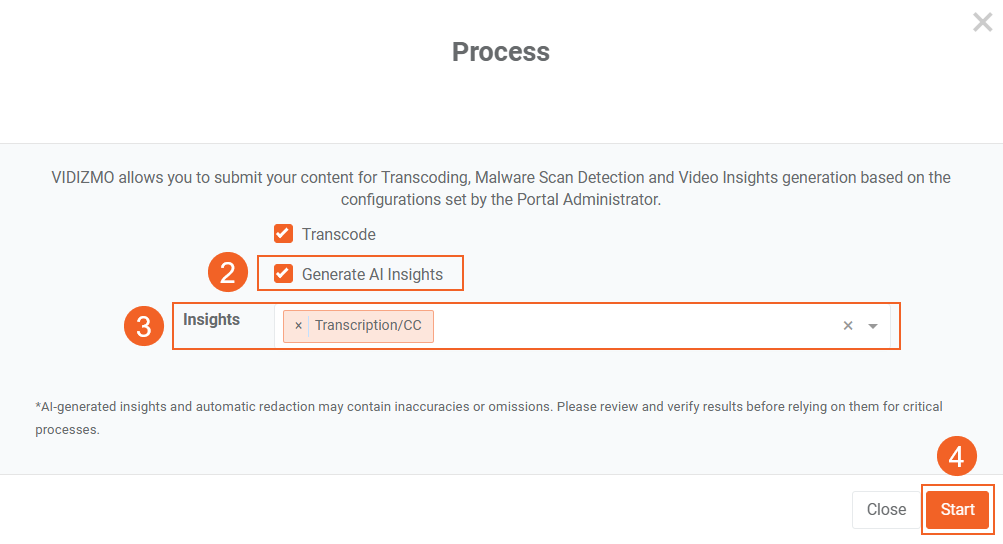Viewport: 1003px width, 544px height.
Task: Click the Transcode label text
Action: 339,234
